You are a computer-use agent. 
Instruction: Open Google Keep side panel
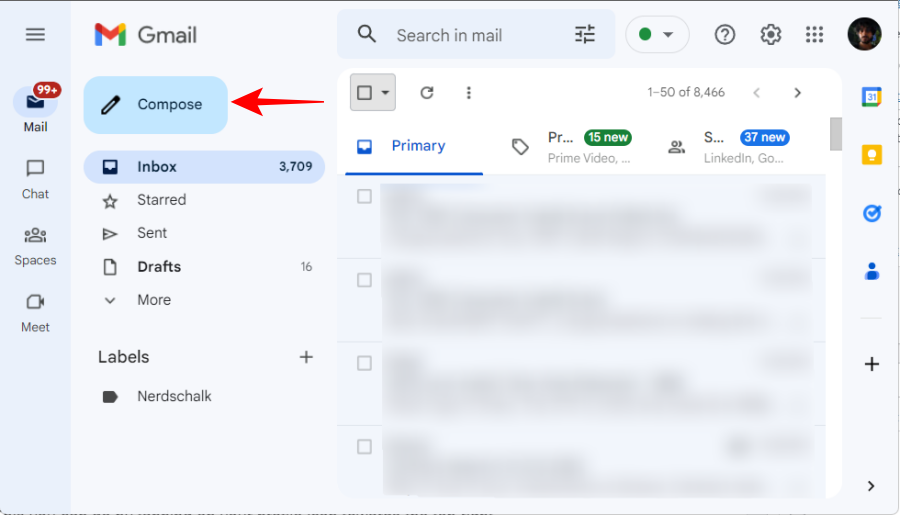coord(871,154)
